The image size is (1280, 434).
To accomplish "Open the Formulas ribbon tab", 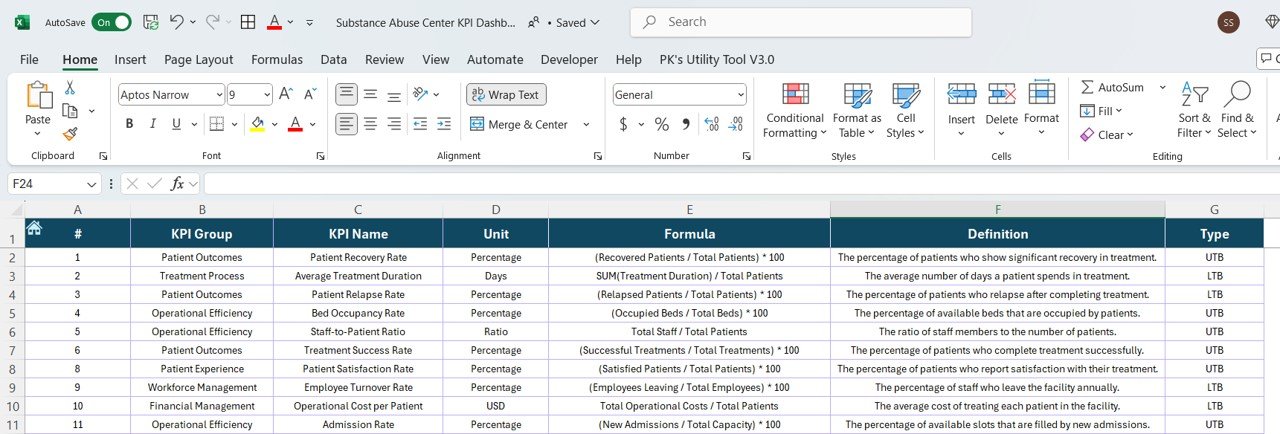I will (277, 60).
